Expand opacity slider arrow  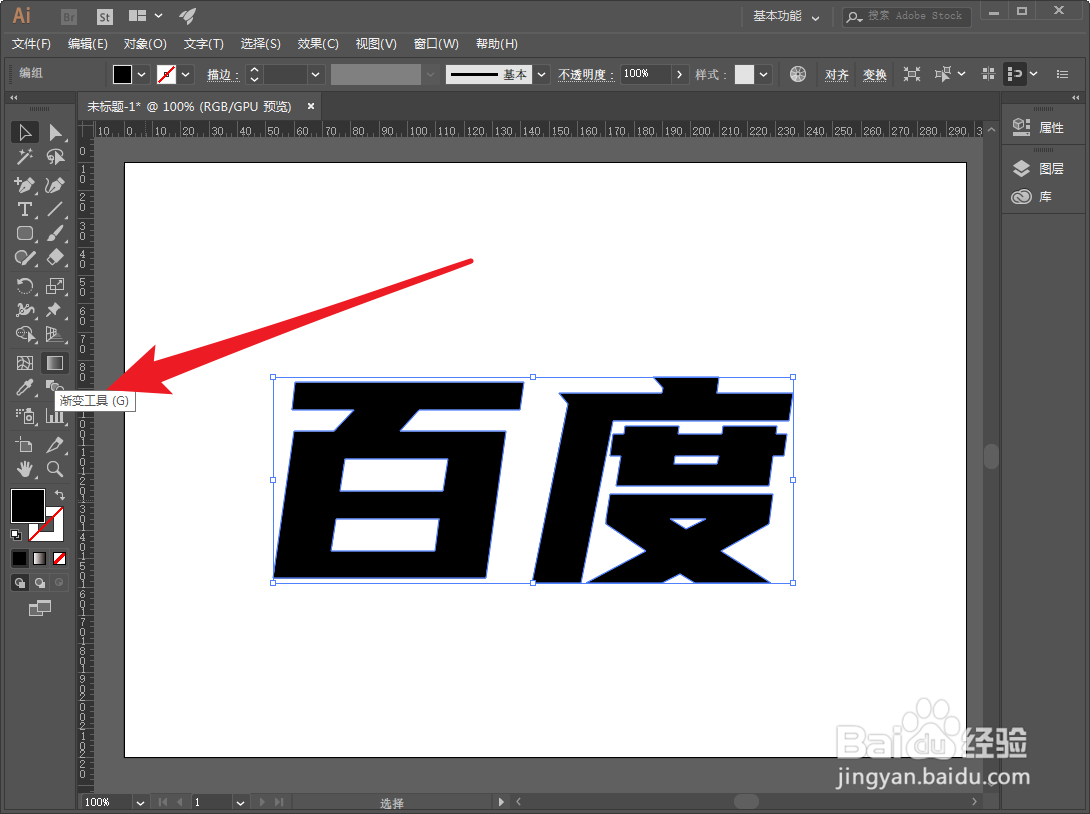point(679,74)
